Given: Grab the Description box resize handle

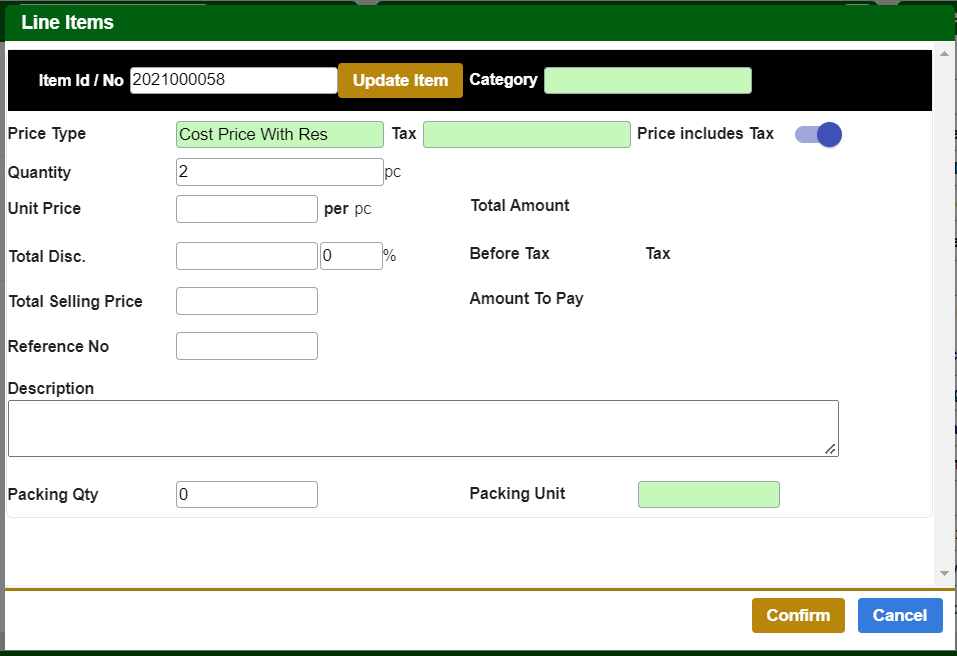Looking at the screenshot, I should tap(830, 449).
